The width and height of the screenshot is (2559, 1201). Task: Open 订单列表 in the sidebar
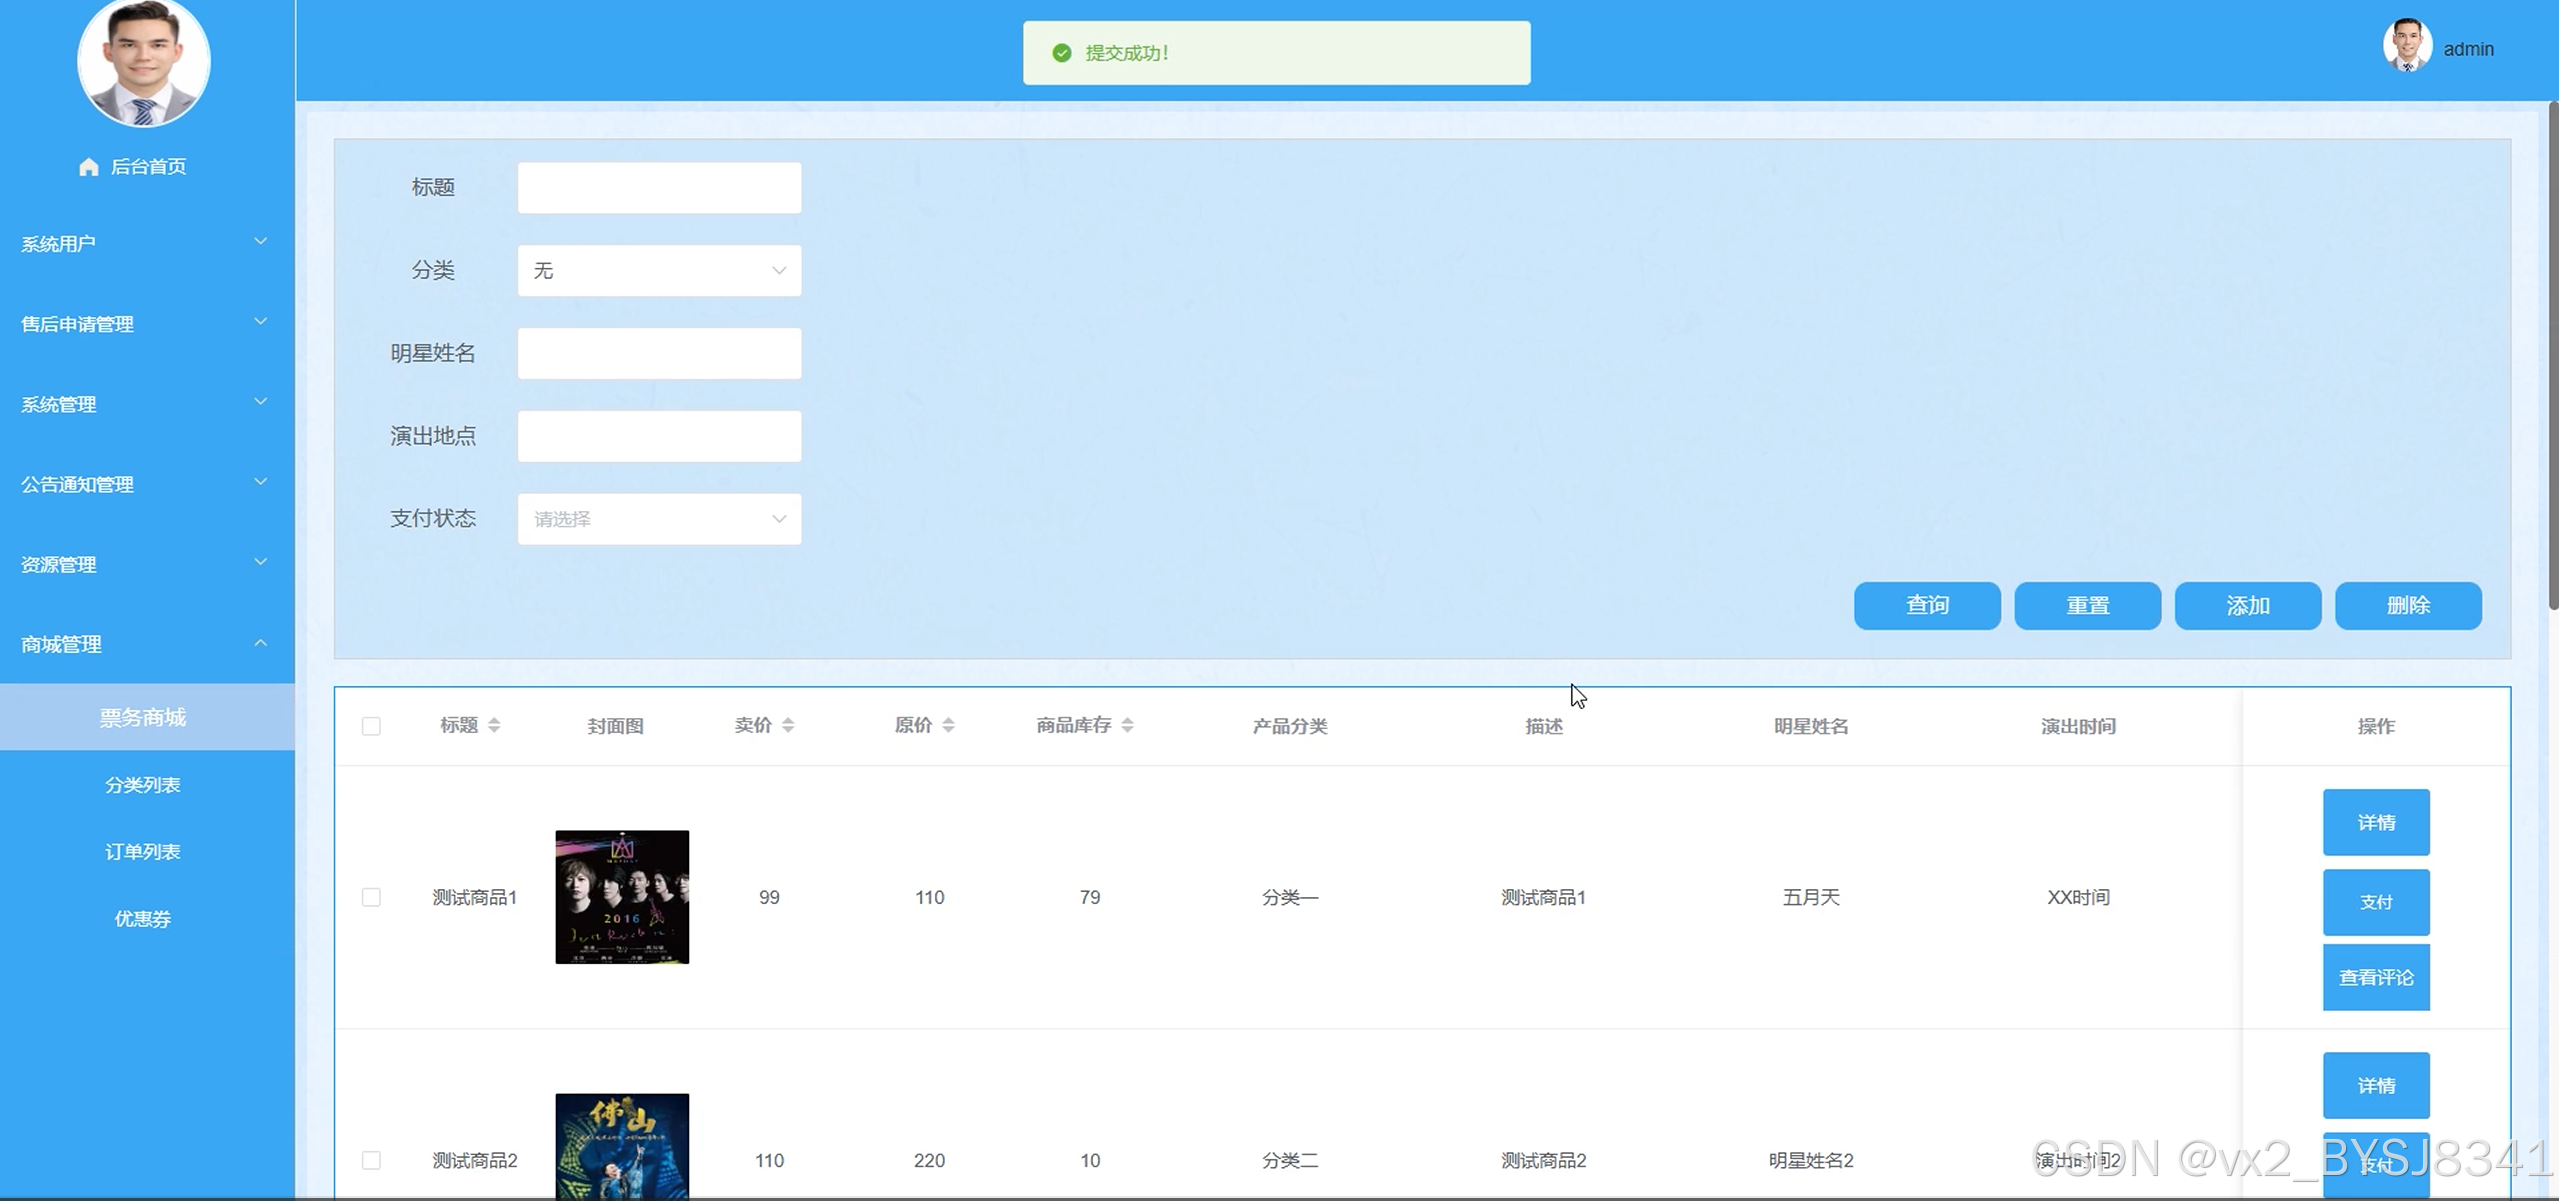(143, 851)
